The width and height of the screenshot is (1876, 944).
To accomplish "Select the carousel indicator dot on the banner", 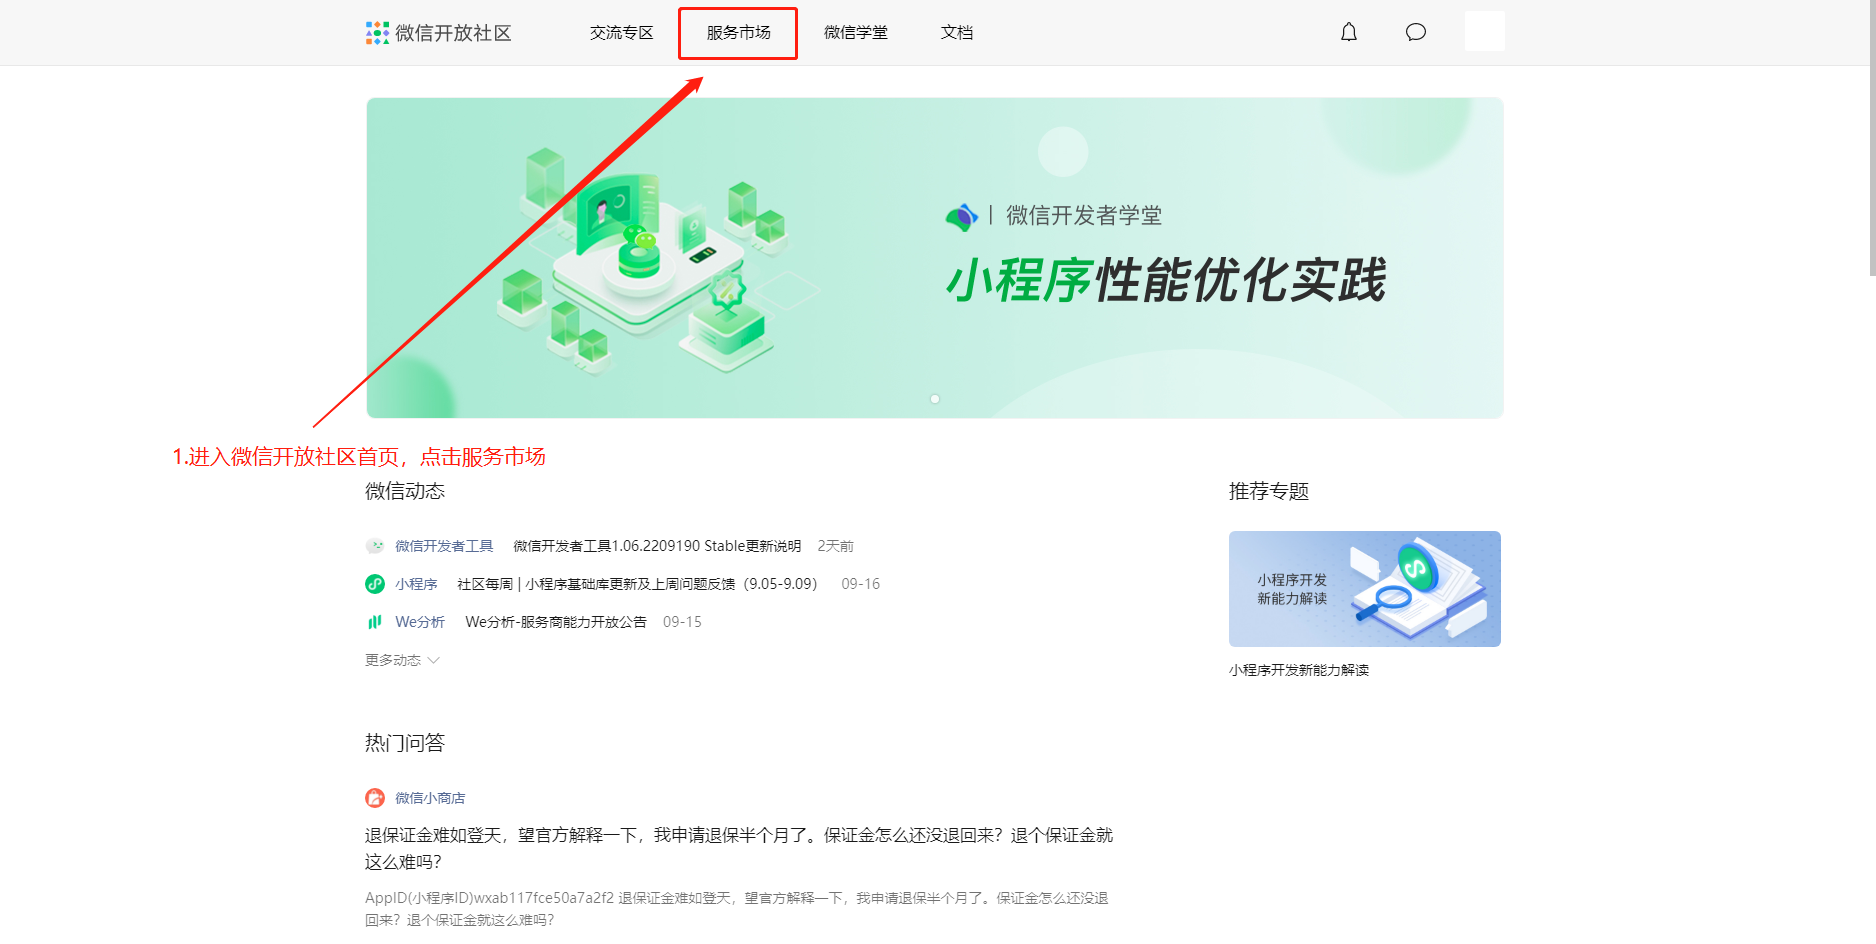I will pos(934,398).
